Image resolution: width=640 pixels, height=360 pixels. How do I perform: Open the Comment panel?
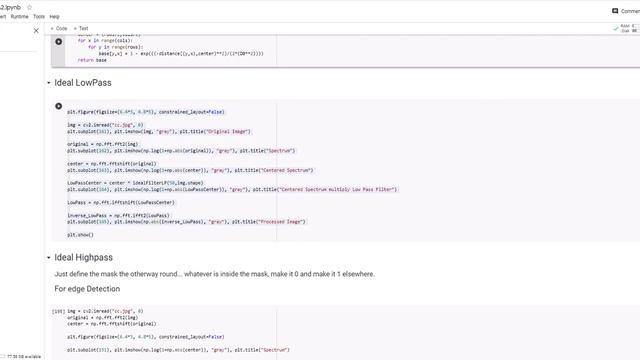click(626, 11)
